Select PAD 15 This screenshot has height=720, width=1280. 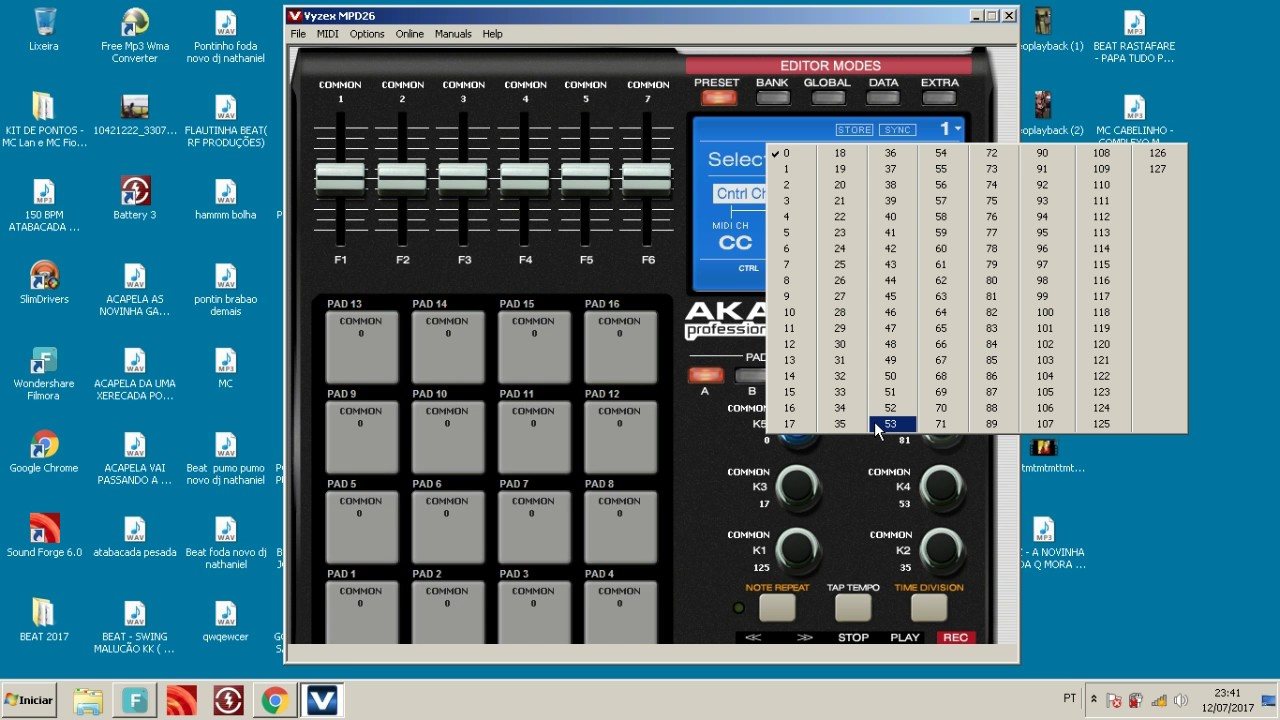click(533, 347)
